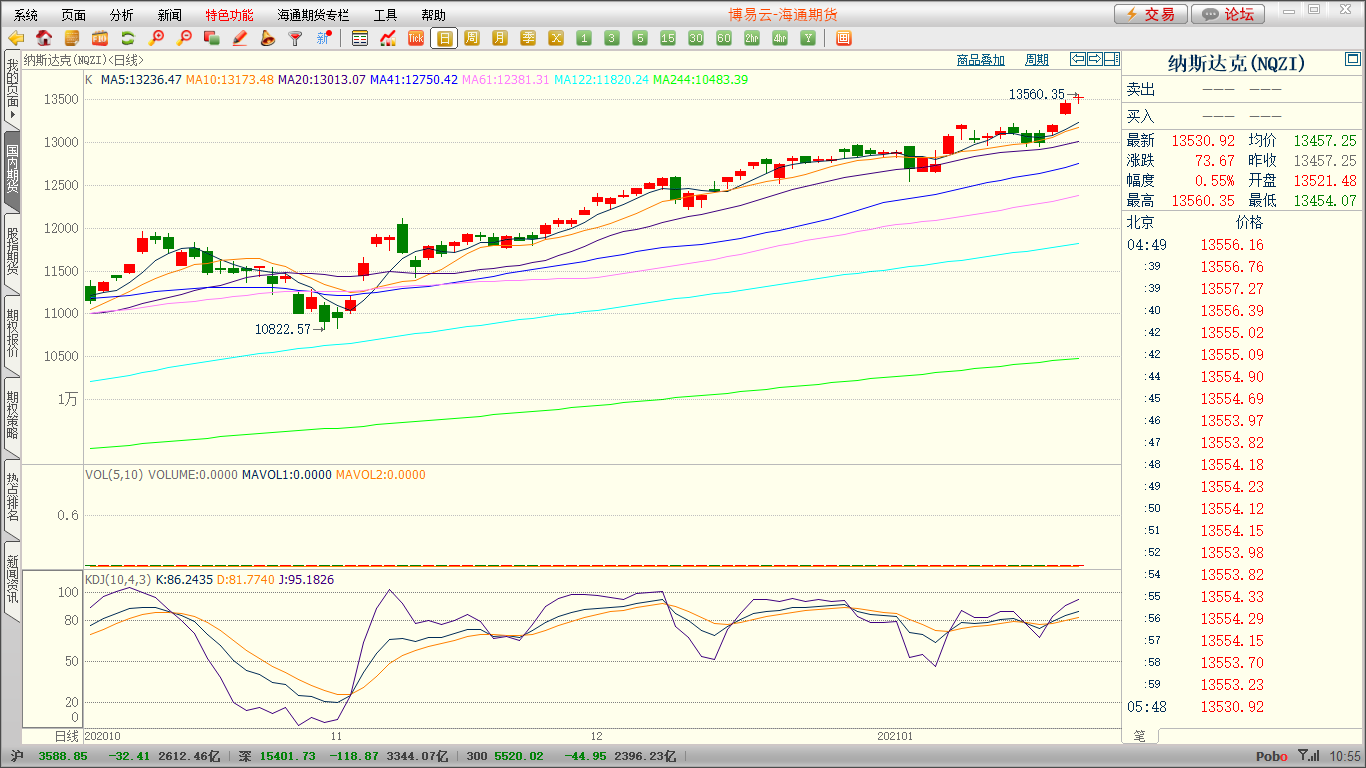
Task: Select the red pencil drawing tool
Action: (240, 38)
